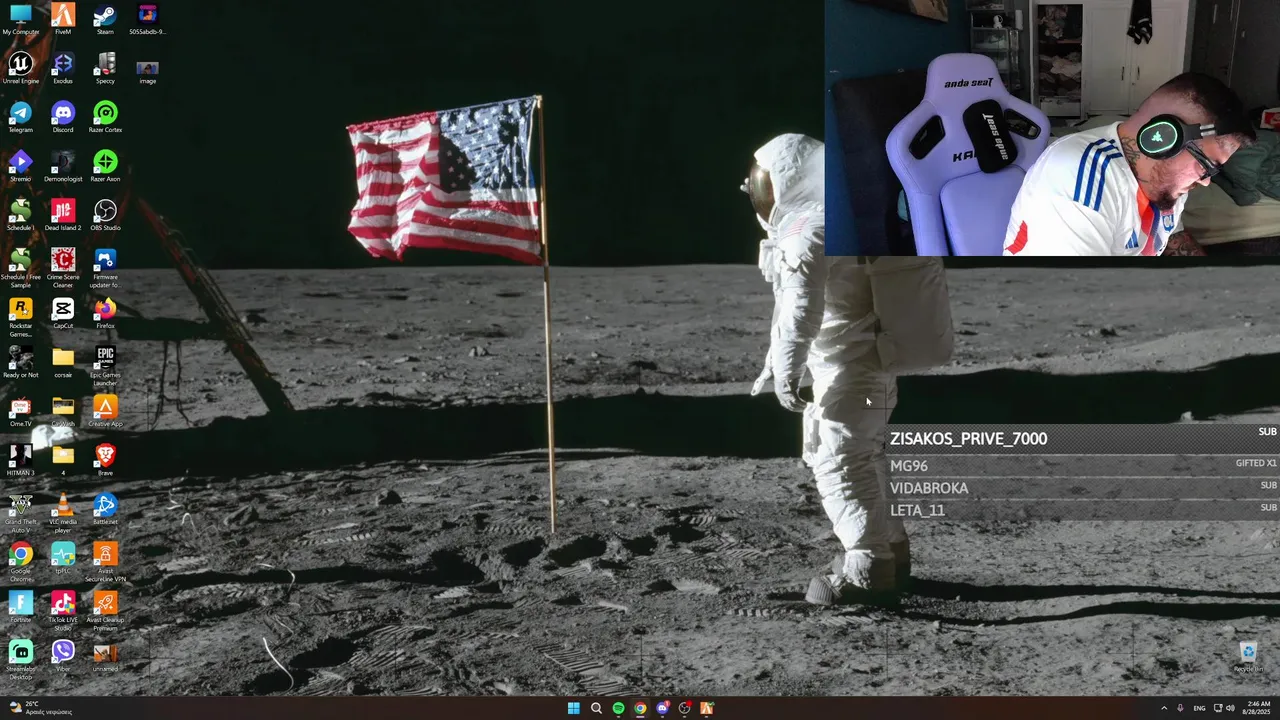
Task: Open the My Computer desktop icon
Action: [21, 19]
